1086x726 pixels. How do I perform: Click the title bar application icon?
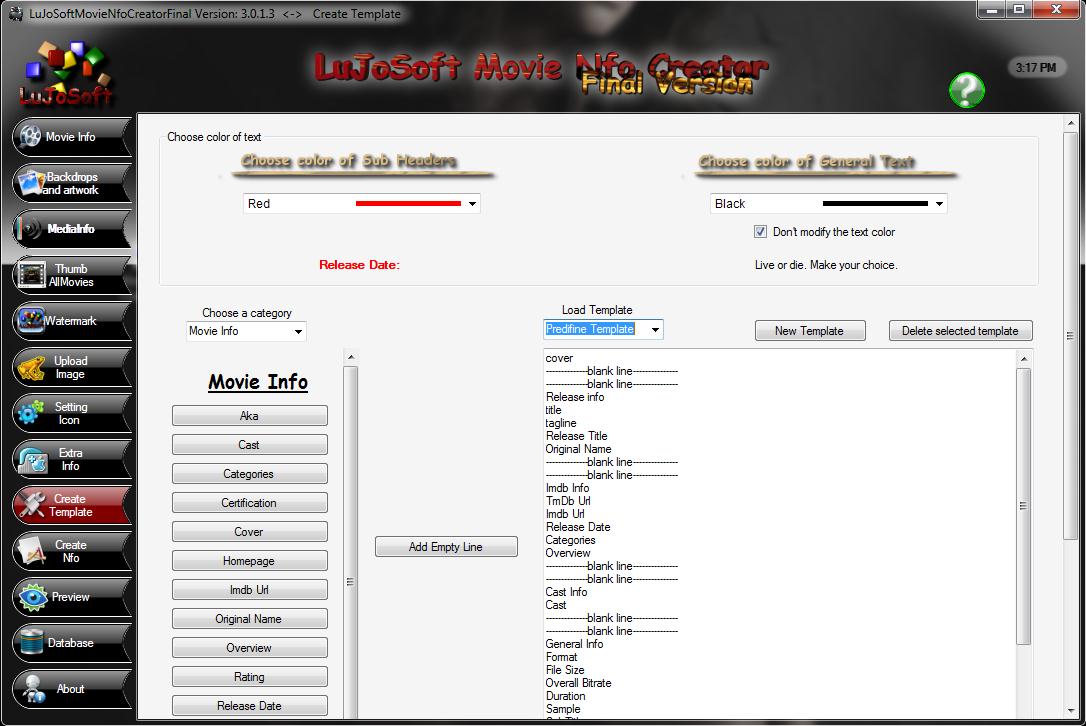point(15,13)
